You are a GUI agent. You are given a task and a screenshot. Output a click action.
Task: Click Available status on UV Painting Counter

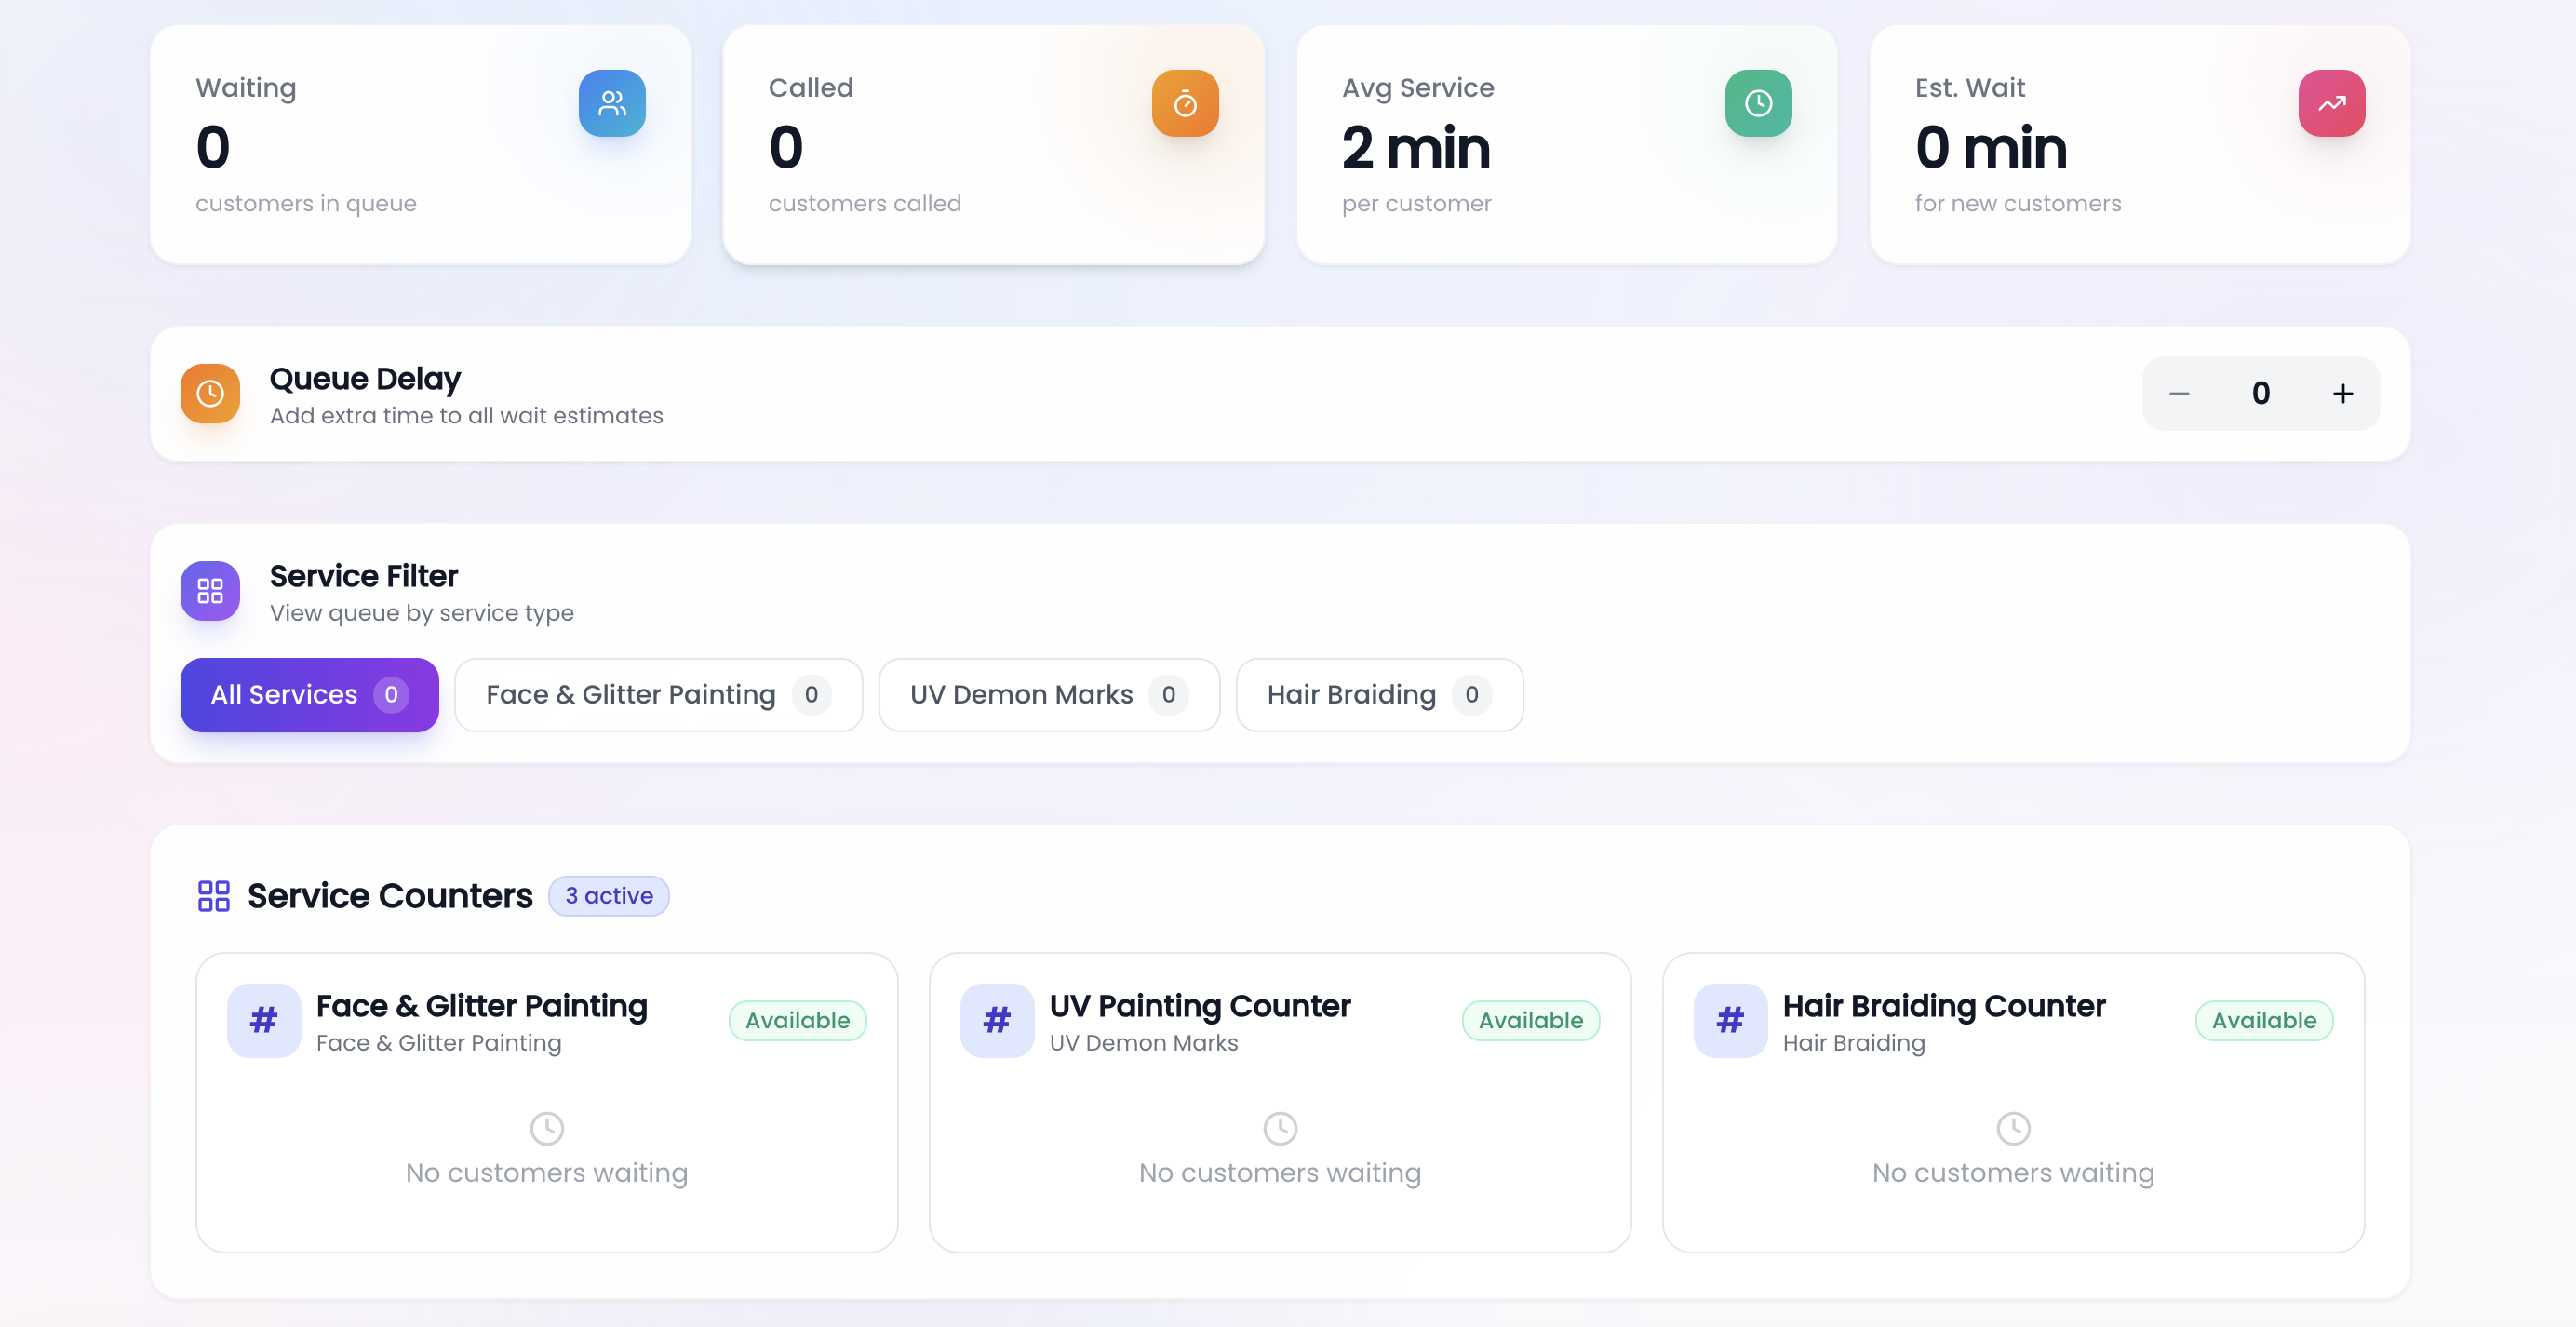pos(1530,1020)
